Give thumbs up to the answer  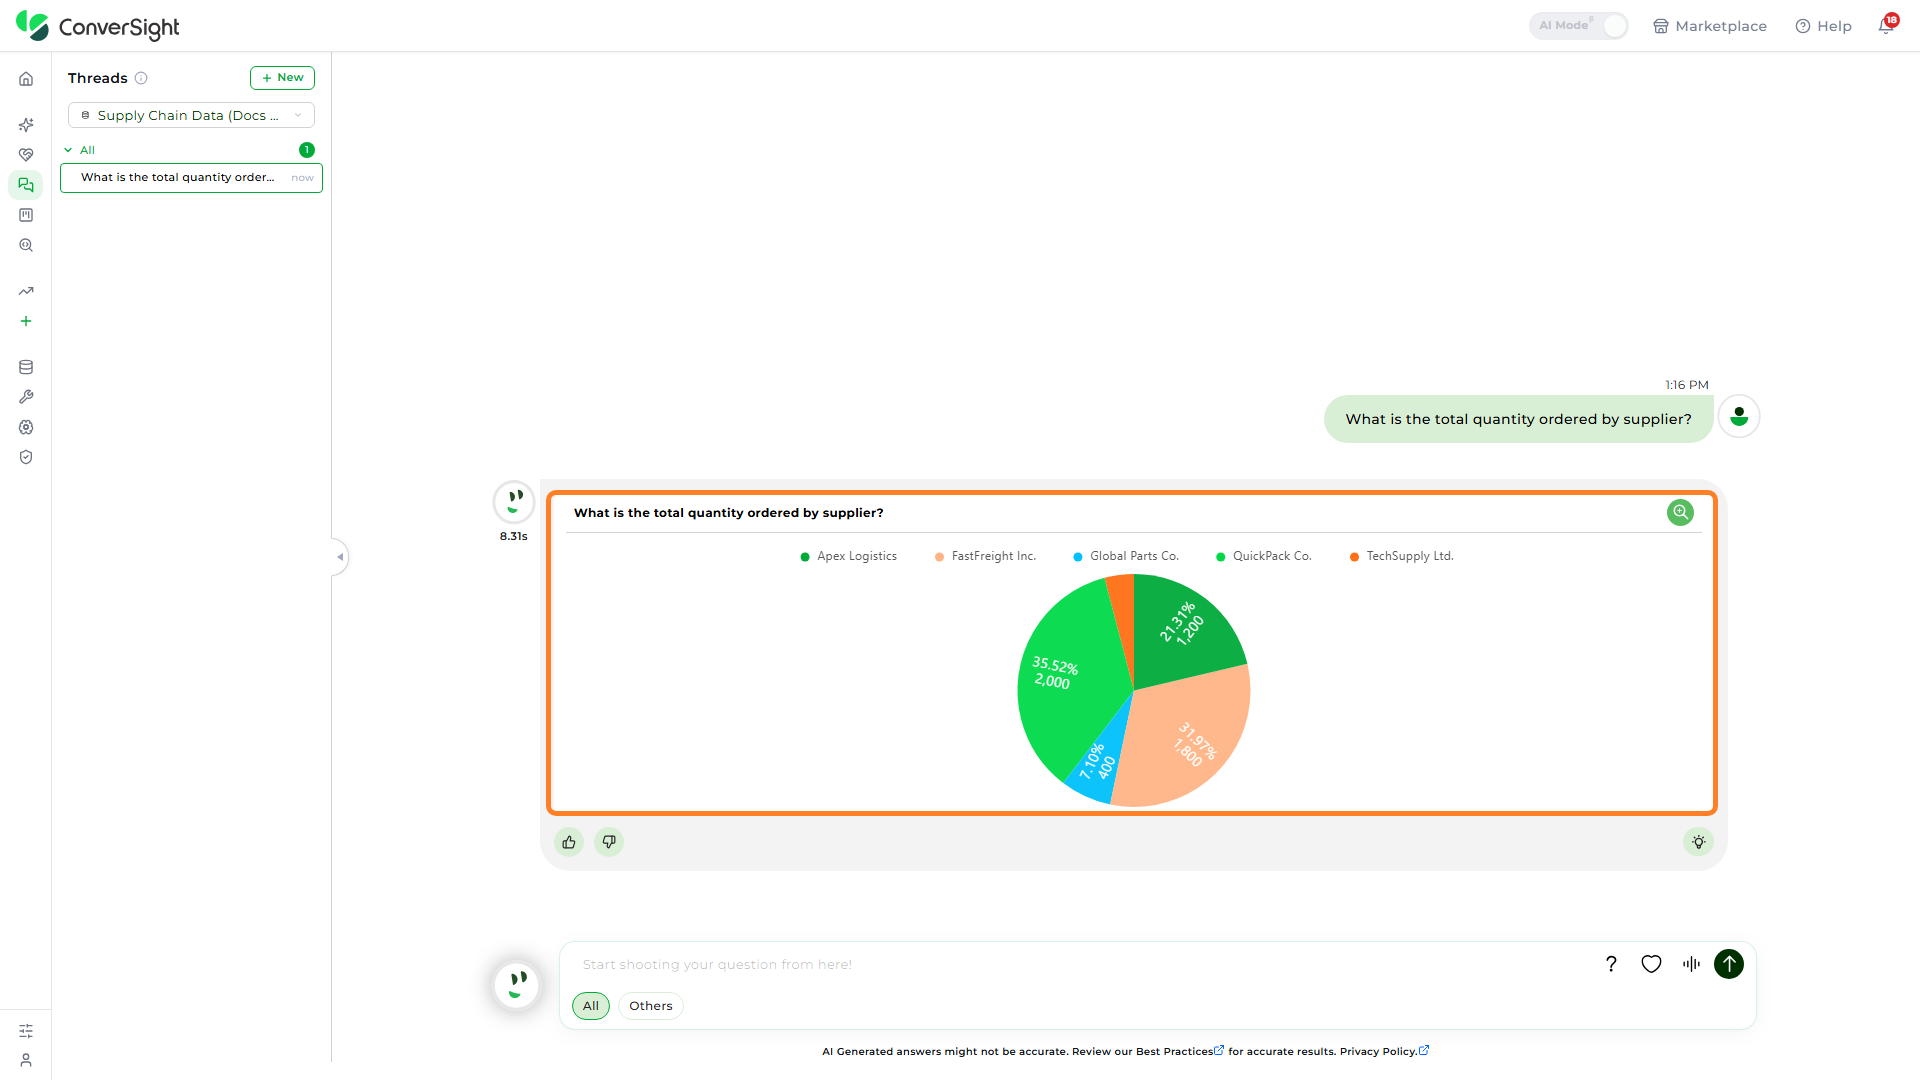[x=569, y=842]
